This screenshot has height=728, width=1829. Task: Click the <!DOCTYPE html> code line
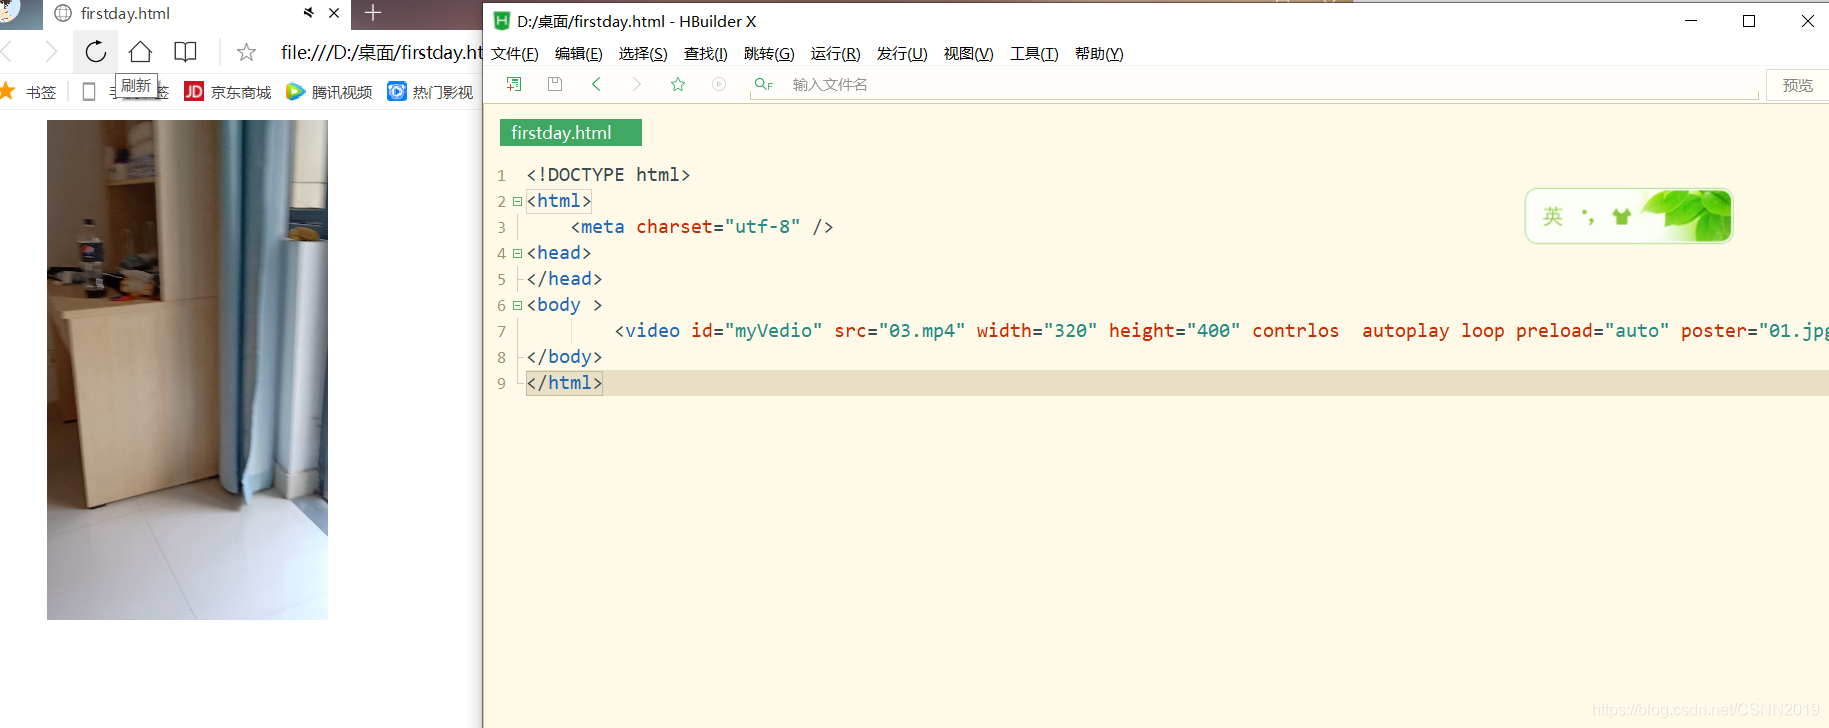608,175
